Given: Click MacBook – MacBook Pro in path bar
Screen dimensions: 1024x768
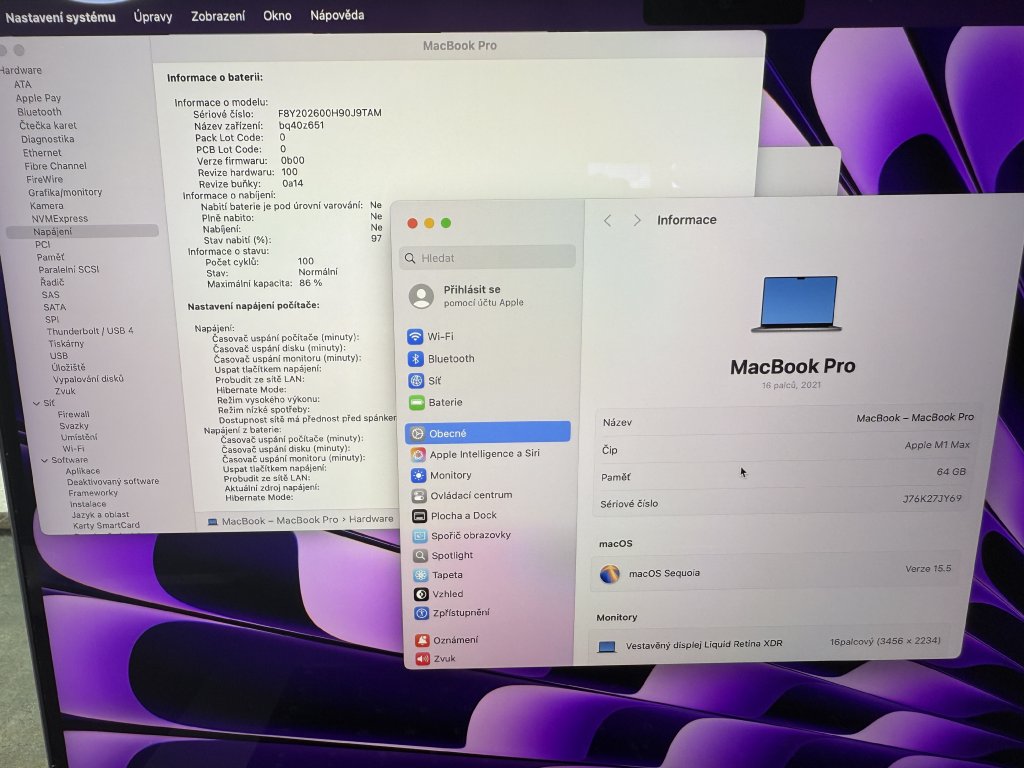Looking at the screenshot, I should pyautogui.click(x=280, y=520).
